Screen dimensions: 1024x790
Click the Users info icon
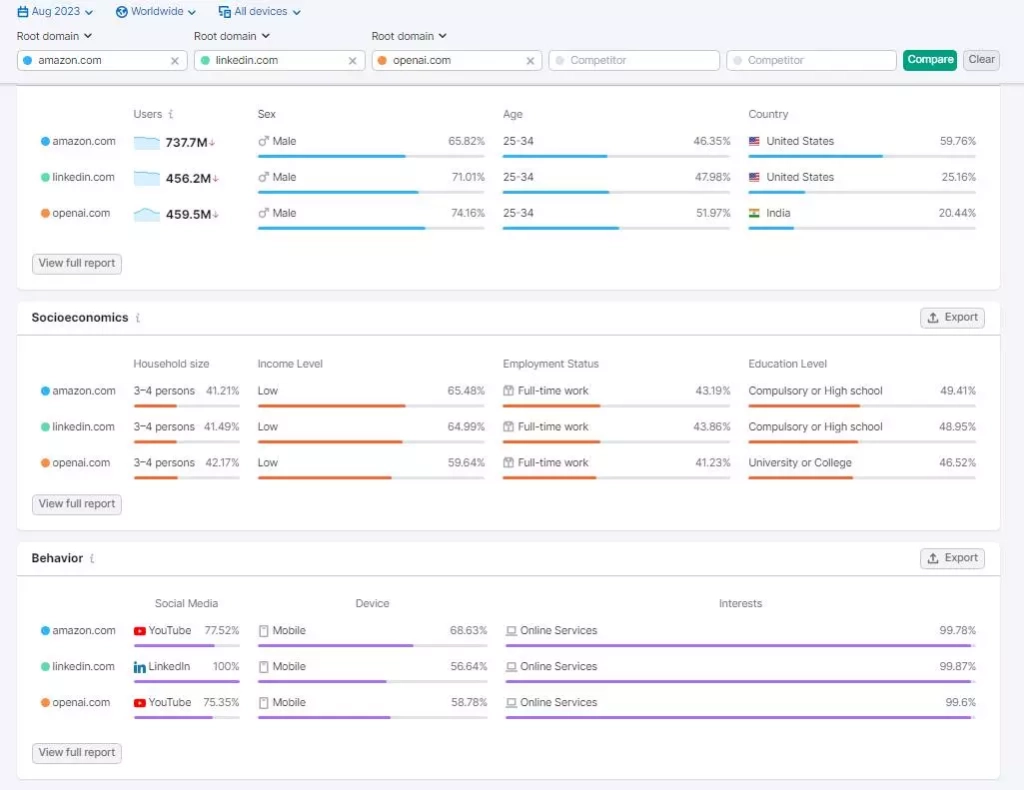click(x=170, y=114)
